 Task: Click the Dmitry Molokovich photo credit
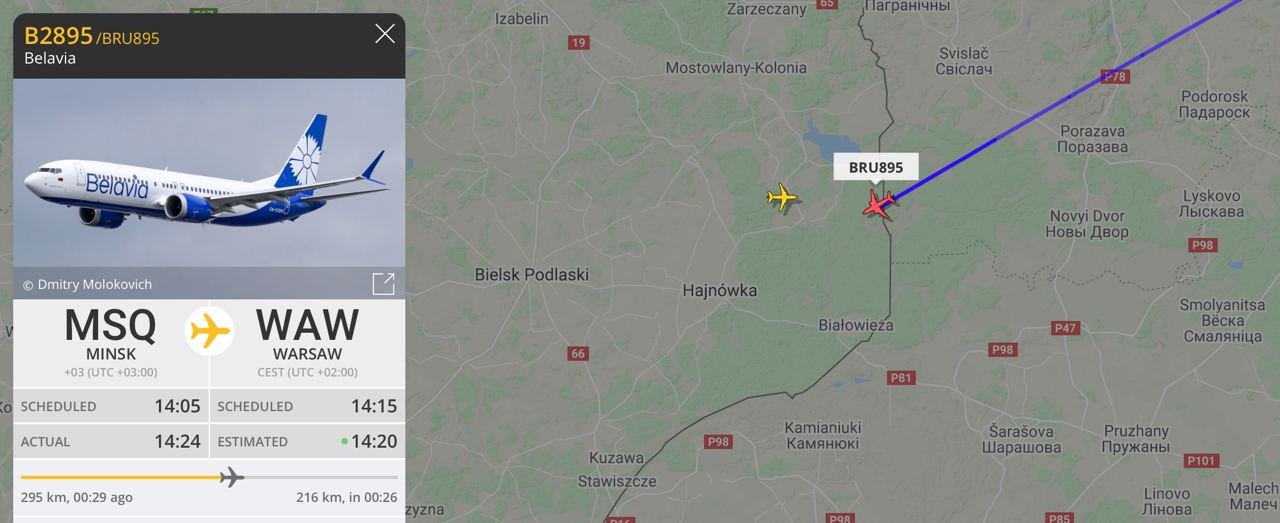point(87,285)
